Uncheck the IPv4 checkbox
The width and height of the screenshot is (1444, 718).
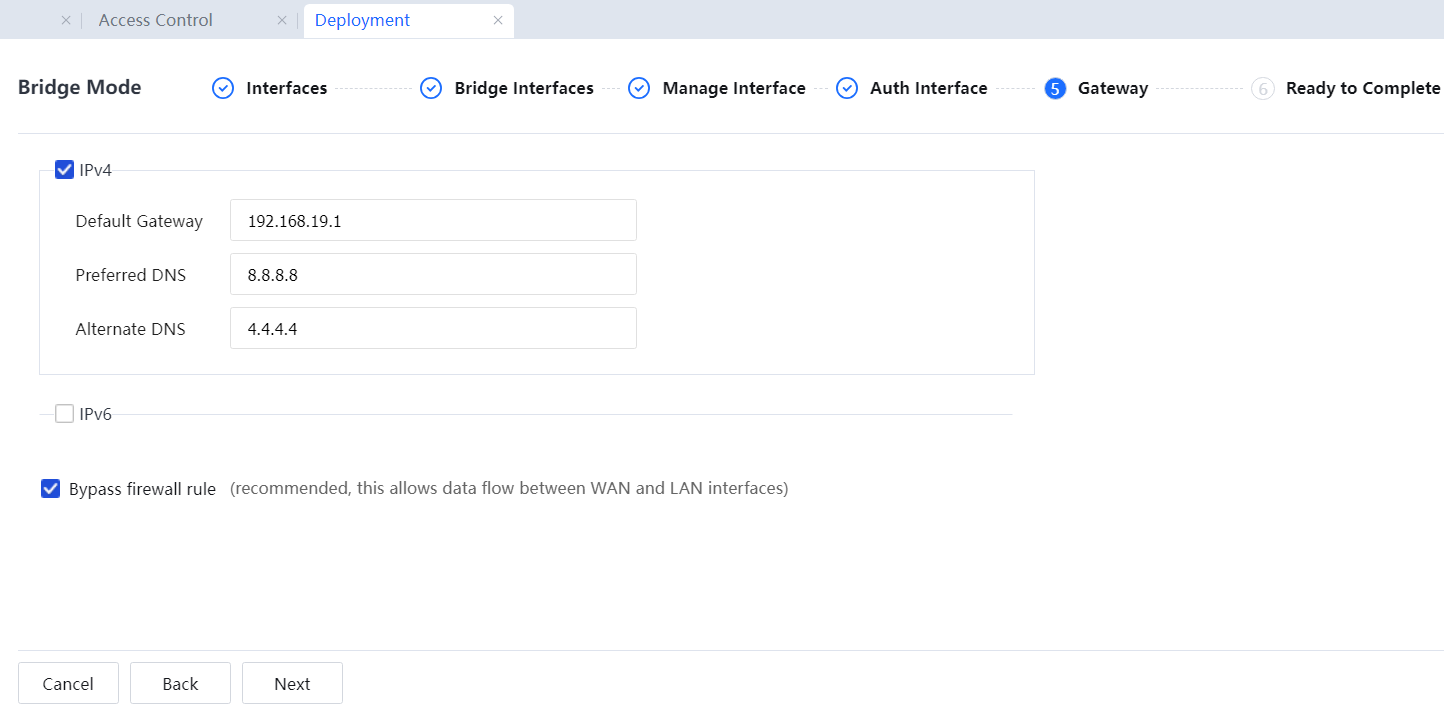pos(65,170)
